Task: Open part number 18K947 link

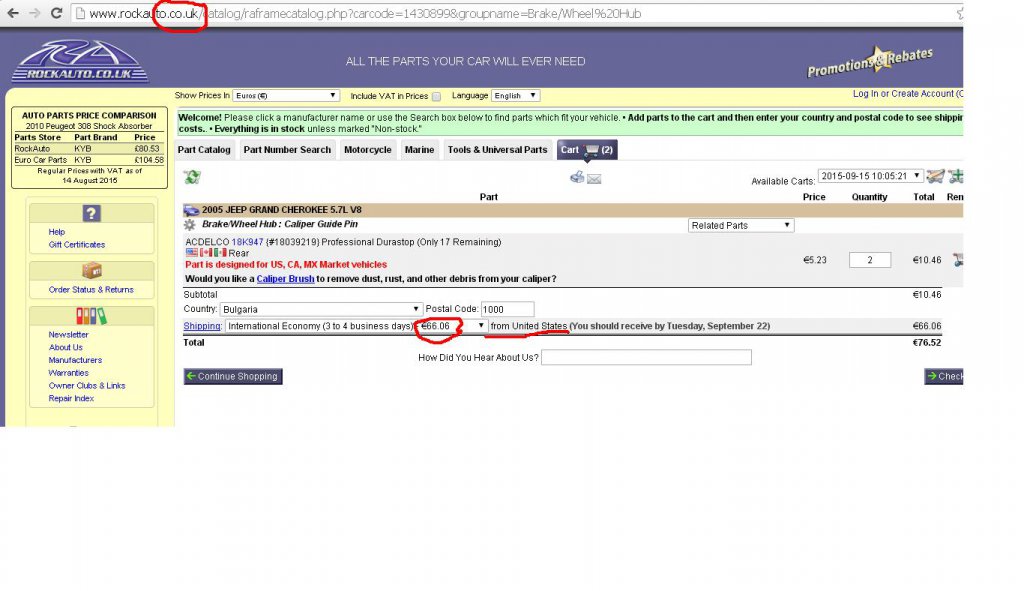Action: pos(248,242)
